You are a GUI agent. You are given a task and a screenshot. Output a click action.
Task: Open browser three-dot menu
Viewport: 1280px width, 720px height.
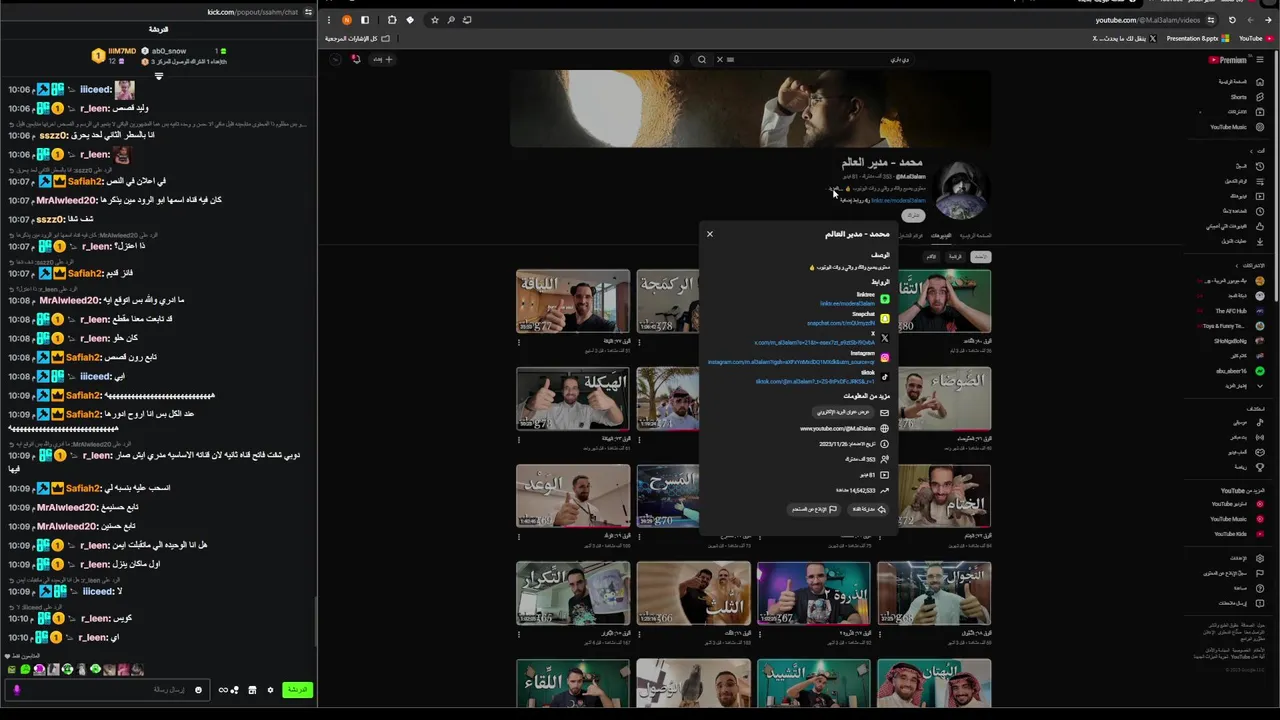[x=328, y=20]
